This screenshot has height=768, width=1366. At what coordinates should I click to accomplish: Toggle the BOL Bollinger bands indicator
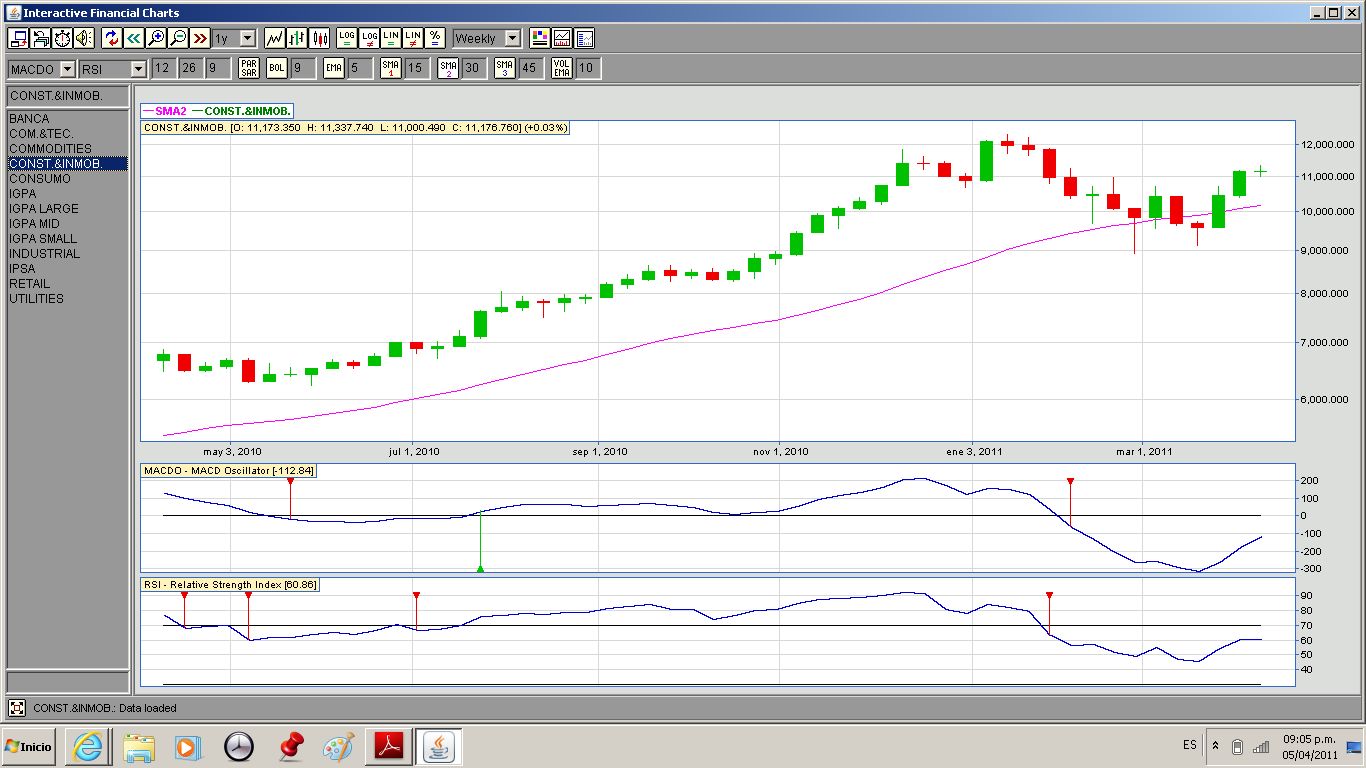tap(276, 68)
